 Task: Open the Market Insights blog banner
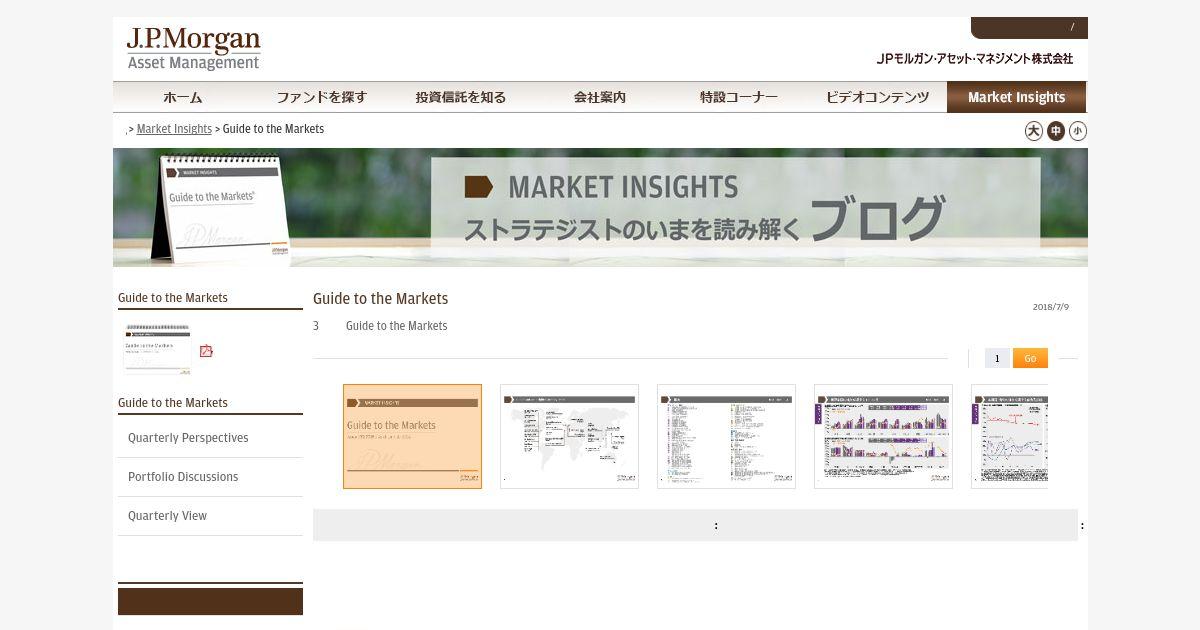[x=600, y=207]
